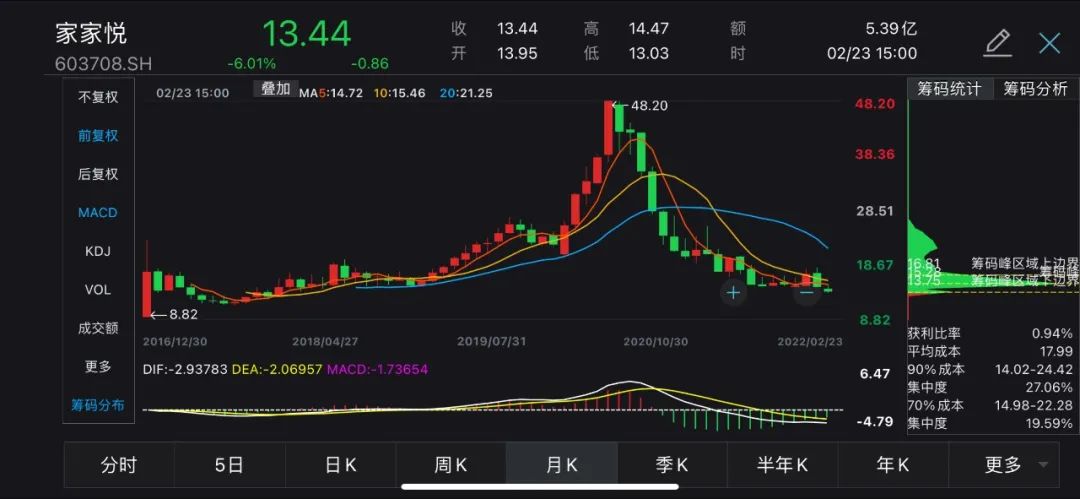Select 前复权 price adjustment option

98,136
